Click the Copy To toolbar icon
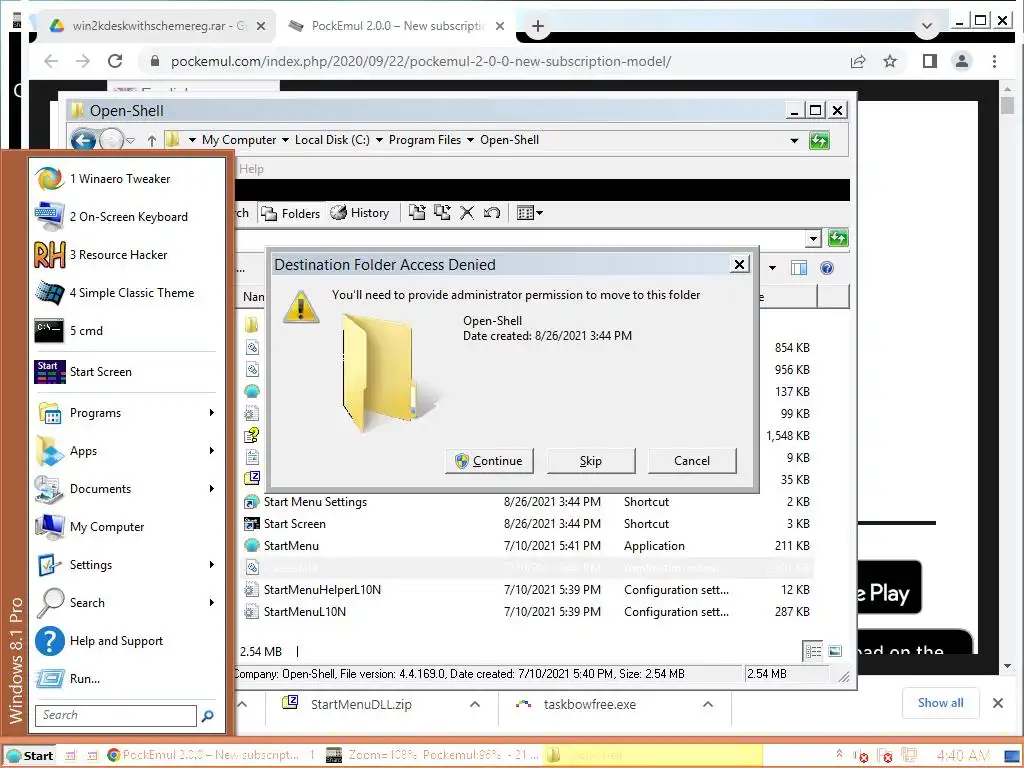 coord(442,213)
